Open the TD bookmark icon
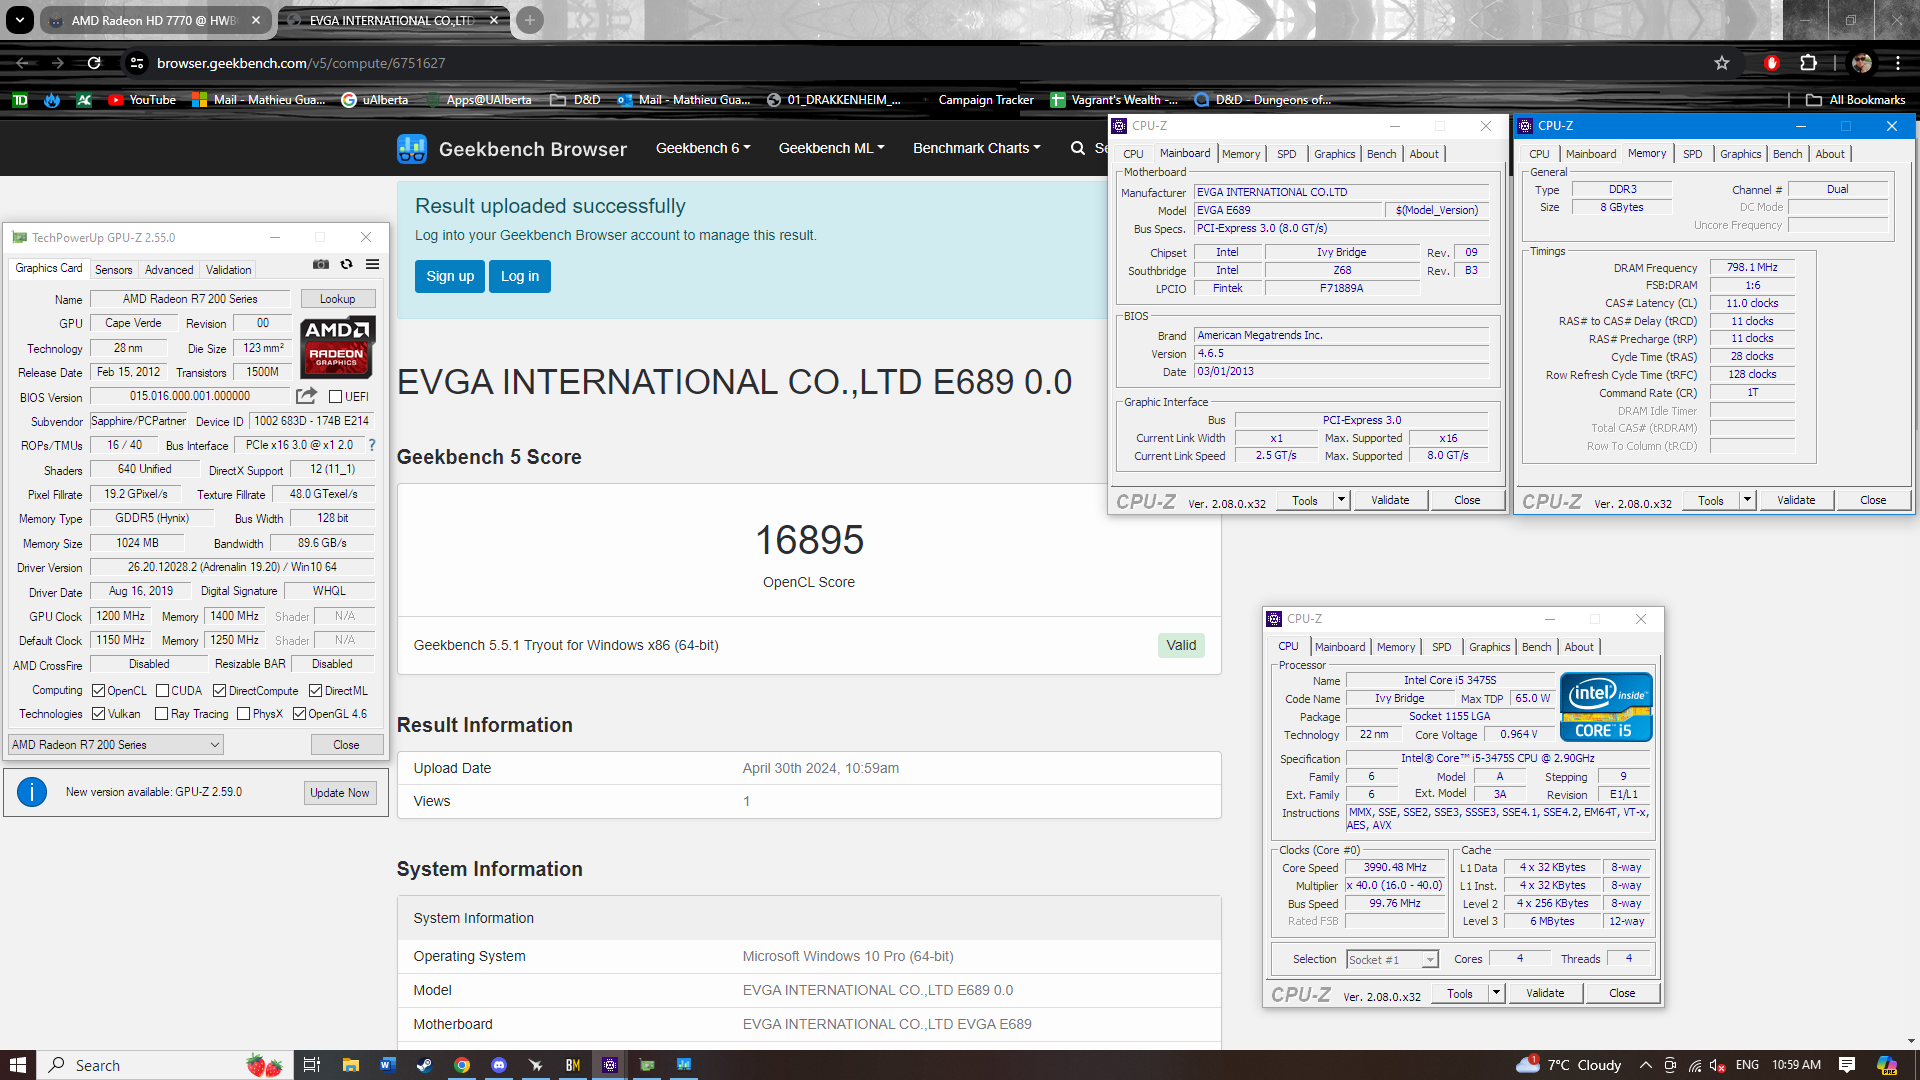The width and height of the screenshot is (1920, 1080). [x=20, y=100]
